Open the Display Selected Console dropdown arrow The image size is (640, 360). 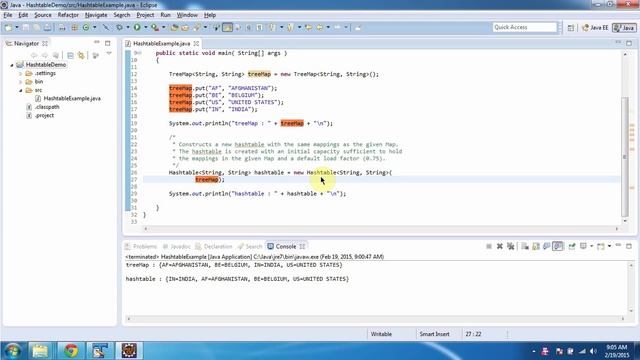591,246
